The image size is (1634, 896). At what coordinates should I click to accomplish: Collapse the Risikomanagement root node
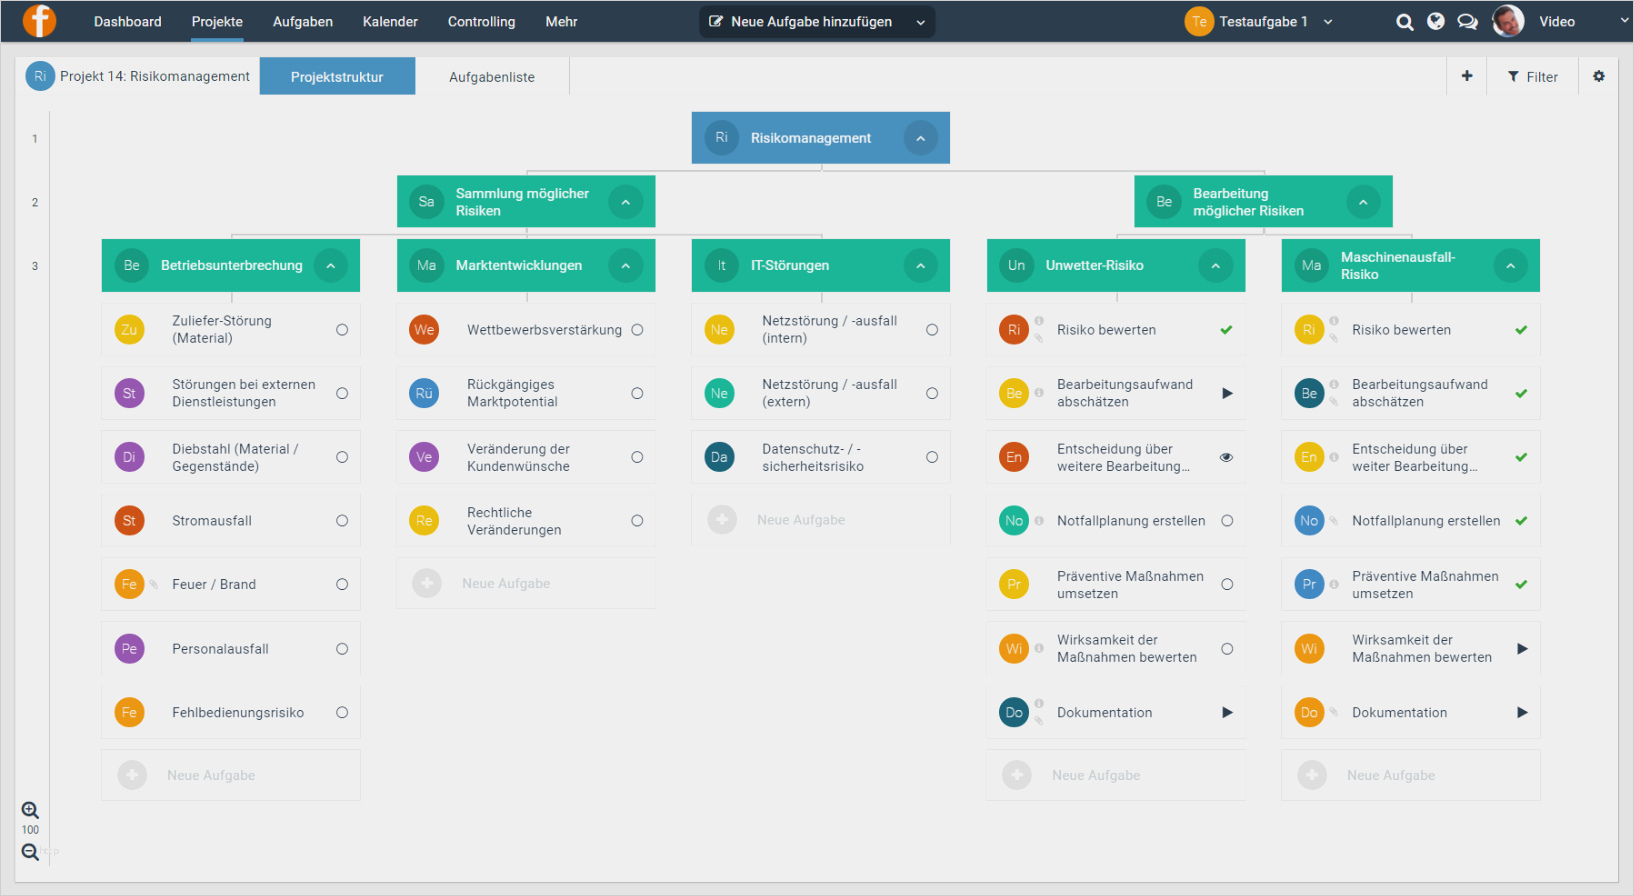tap(920, 138)
